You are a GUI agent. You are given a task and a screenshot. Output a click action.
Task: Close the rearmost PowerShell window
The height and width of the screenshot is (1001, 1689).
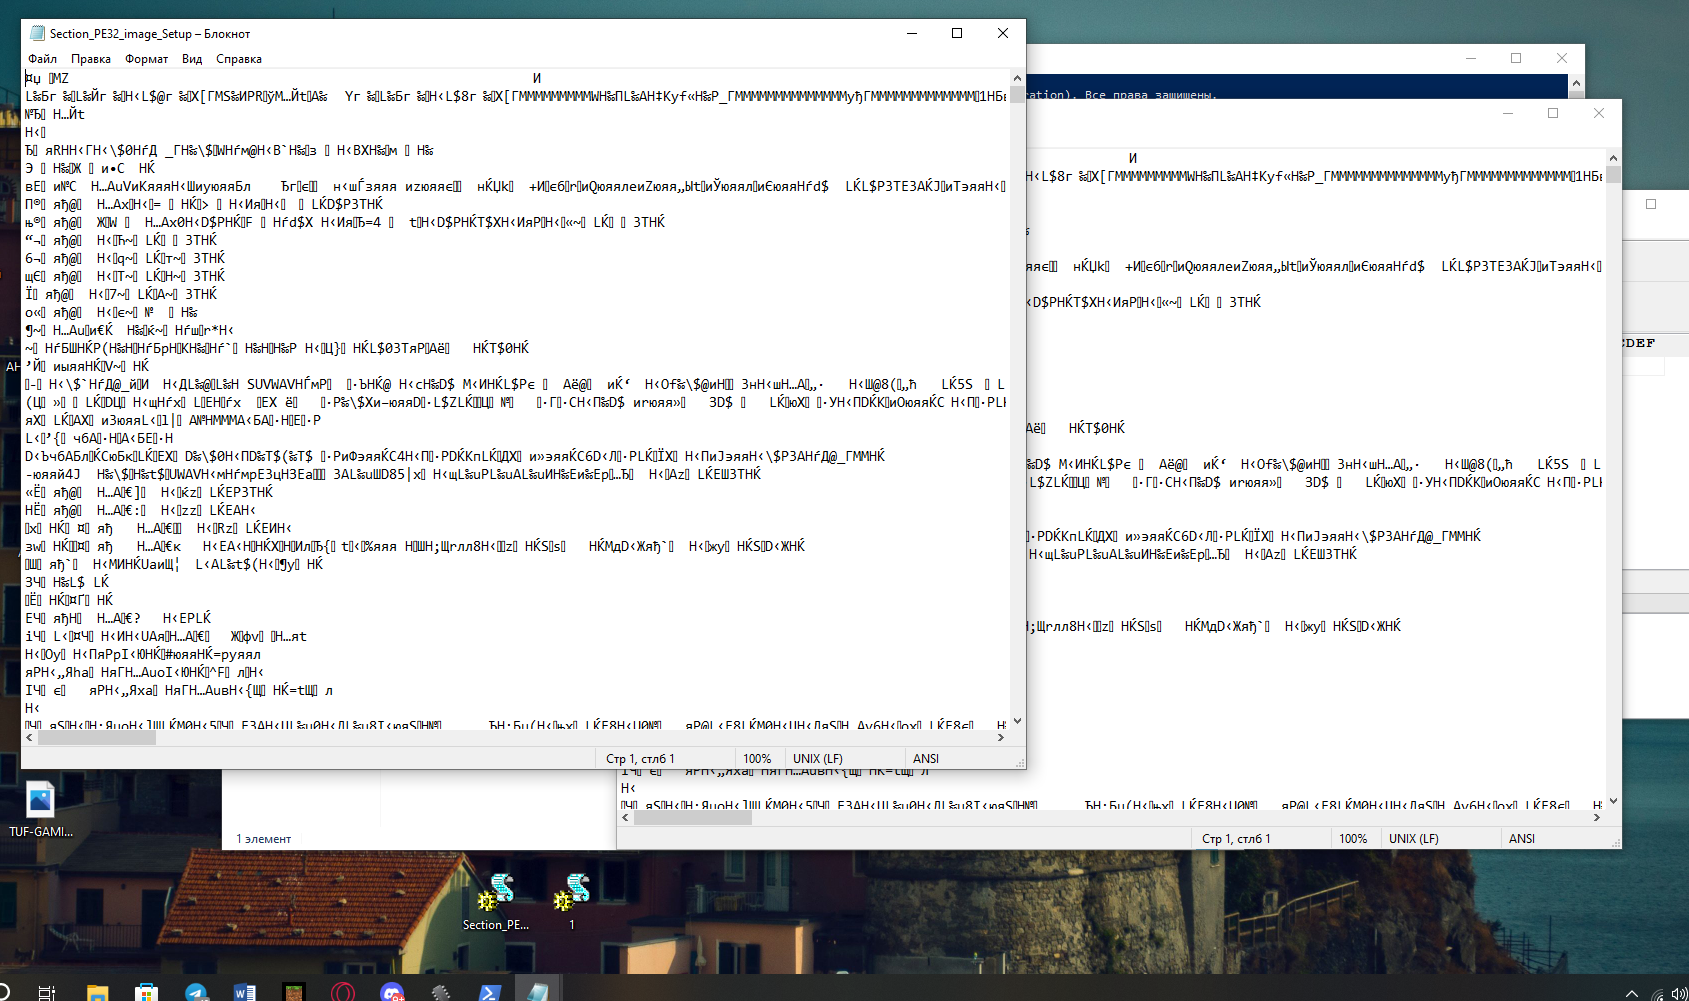[1562, 58]
